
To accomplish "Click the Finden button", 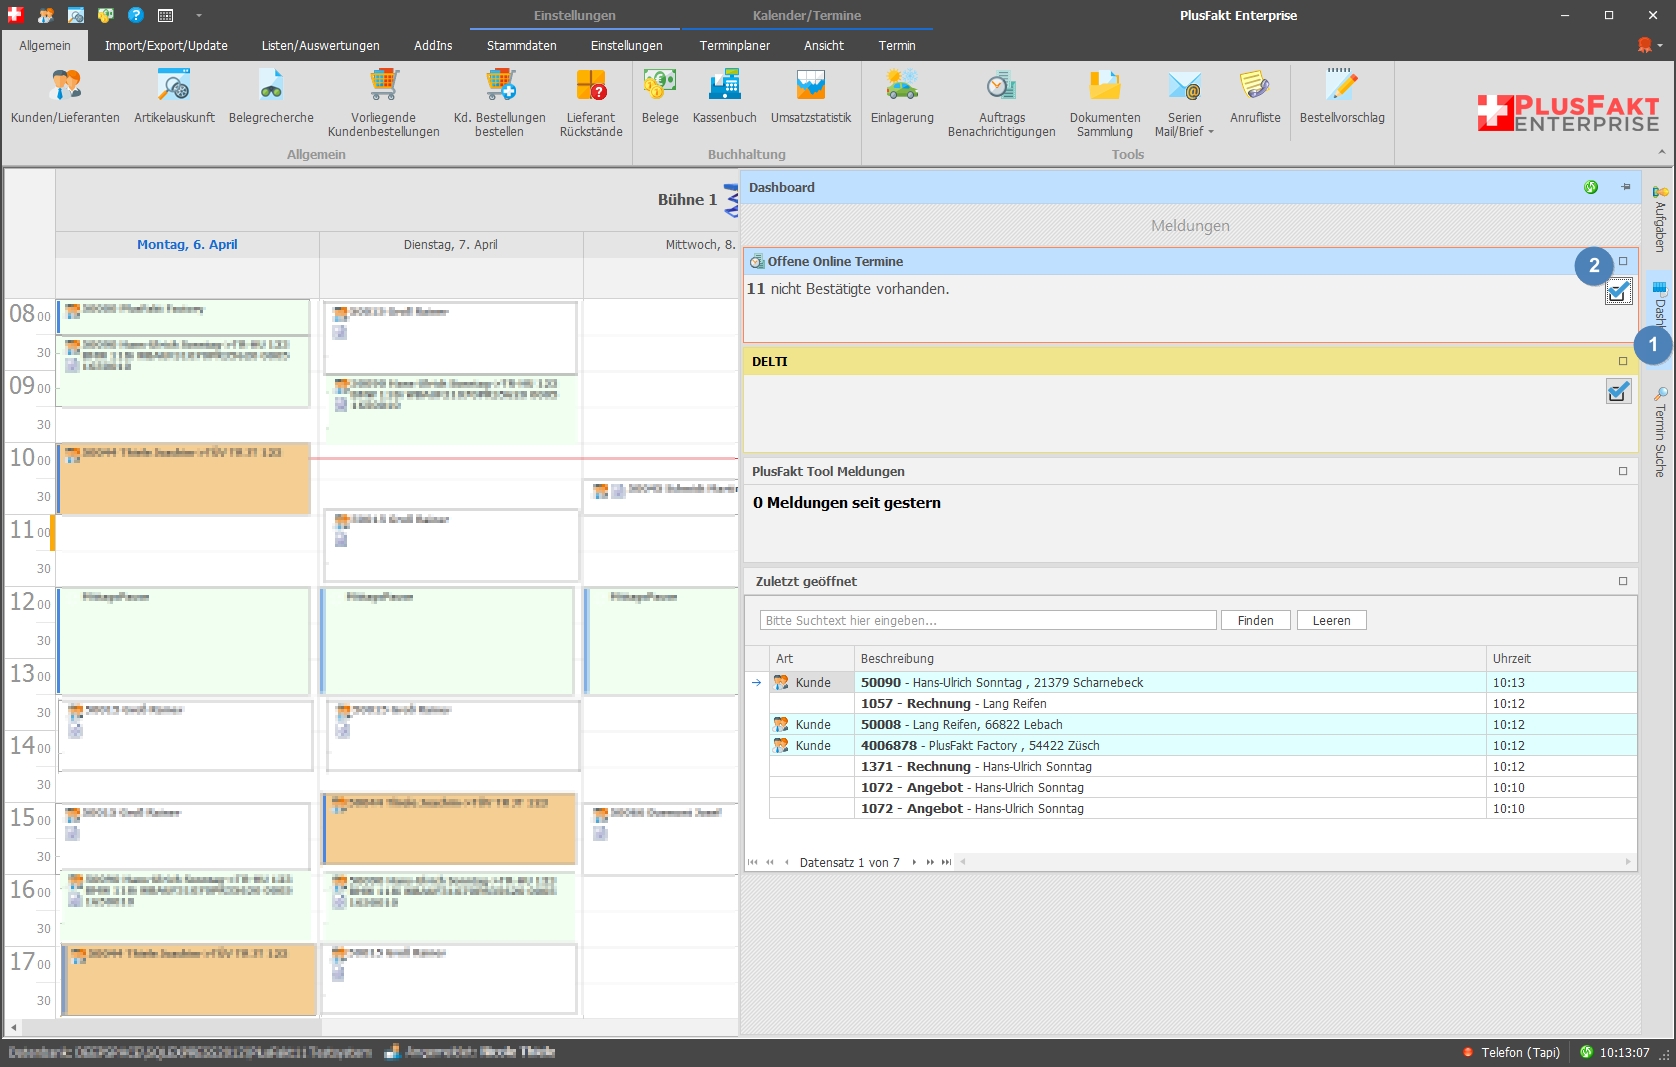I will point(1255,620).
